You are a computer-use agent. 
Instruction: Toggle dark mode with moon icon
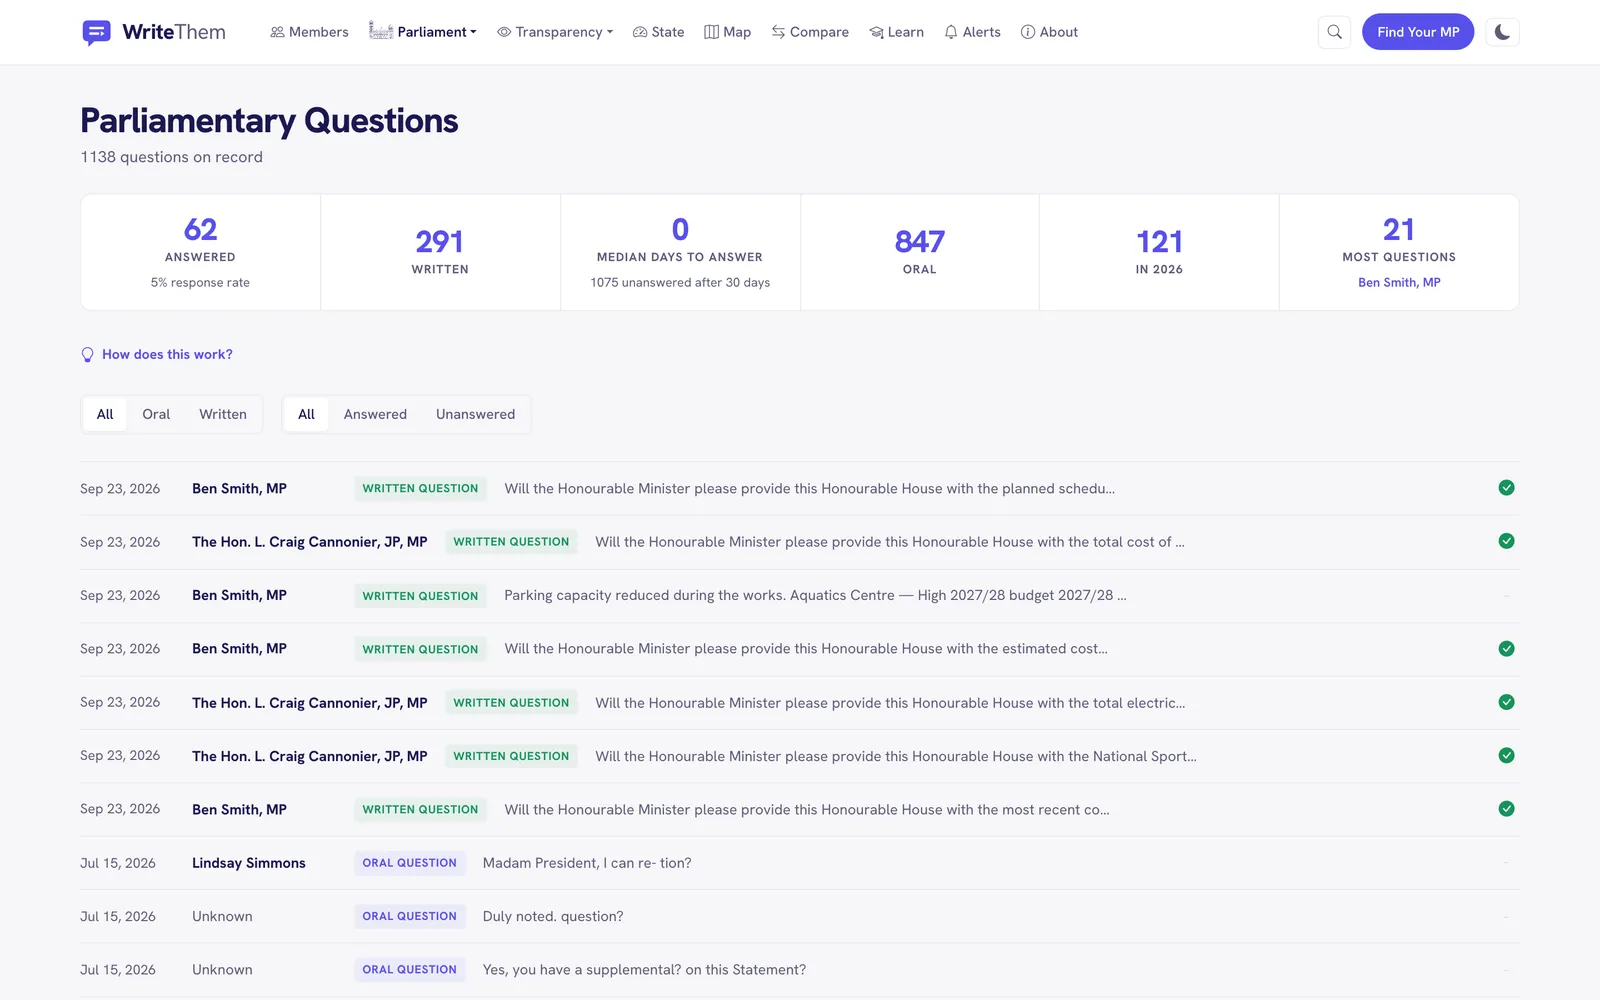[x=1502, y=32]
